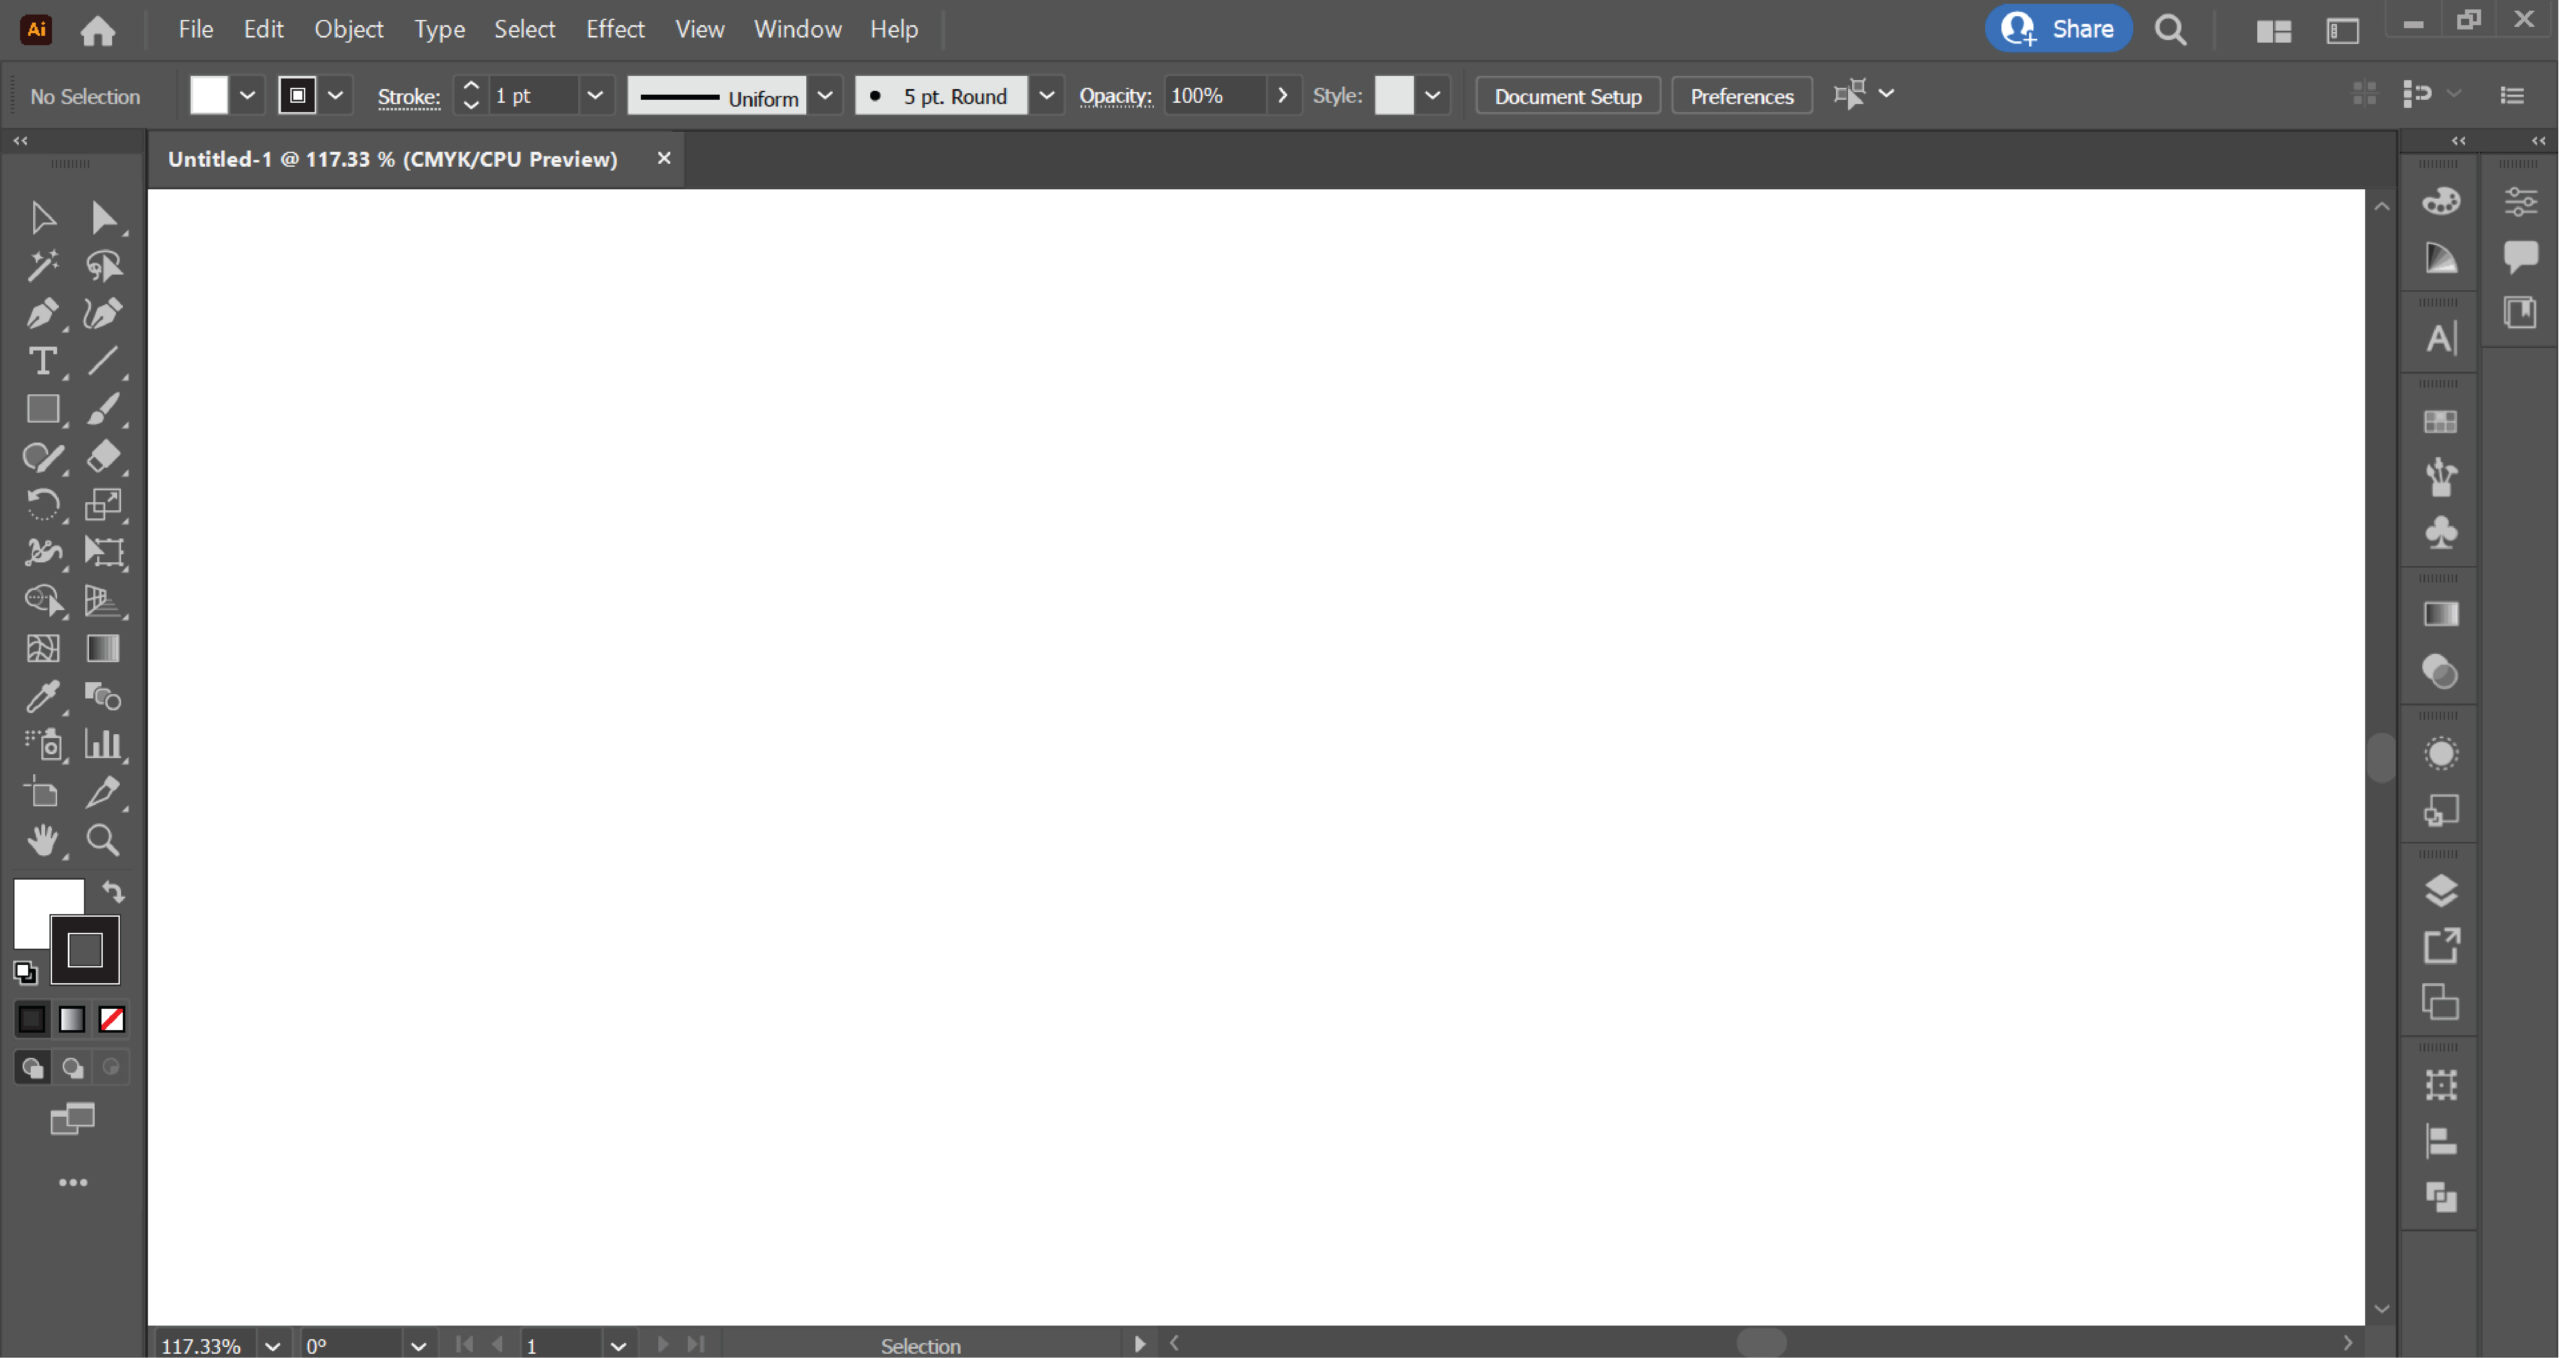Viewport: 2560px width, 1358px height.
Task: Pick the Eraser tool
Action: [103, 457]
